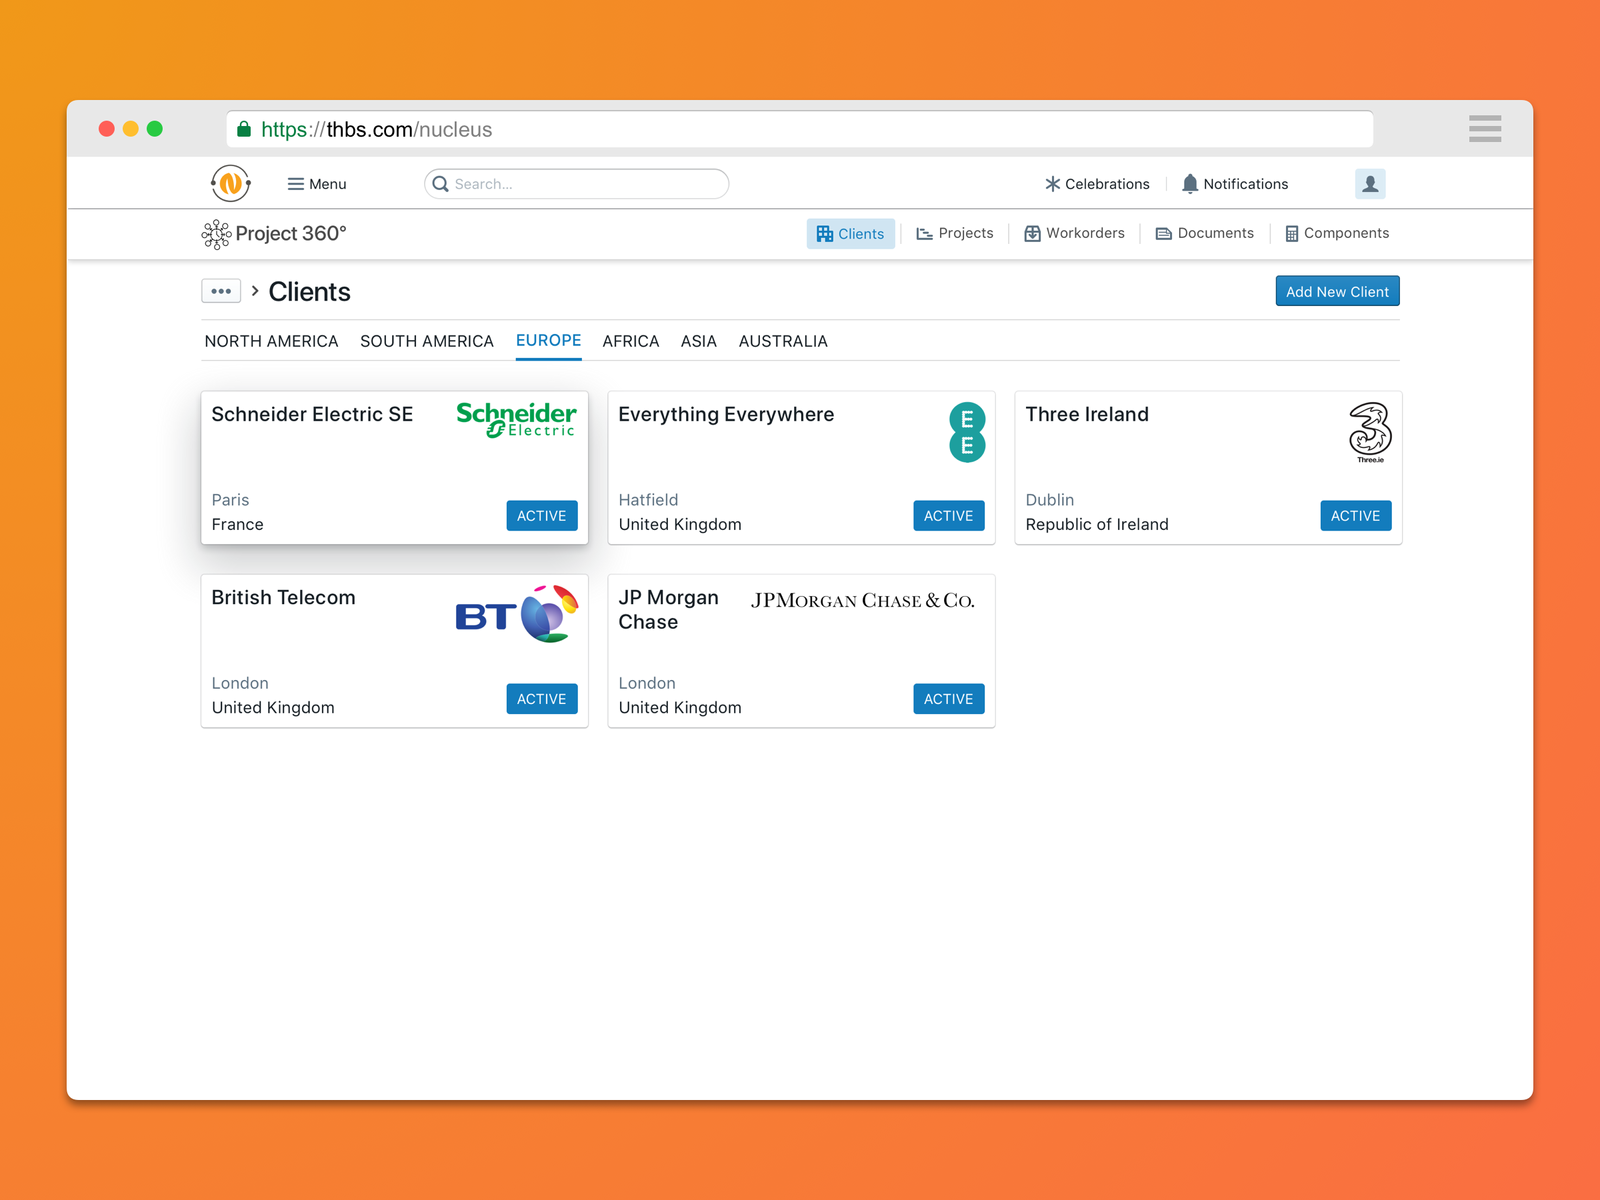Click ACTIVE badge on British Telecom card
Screen dimensions: 1600x1200
click(542, 699)
